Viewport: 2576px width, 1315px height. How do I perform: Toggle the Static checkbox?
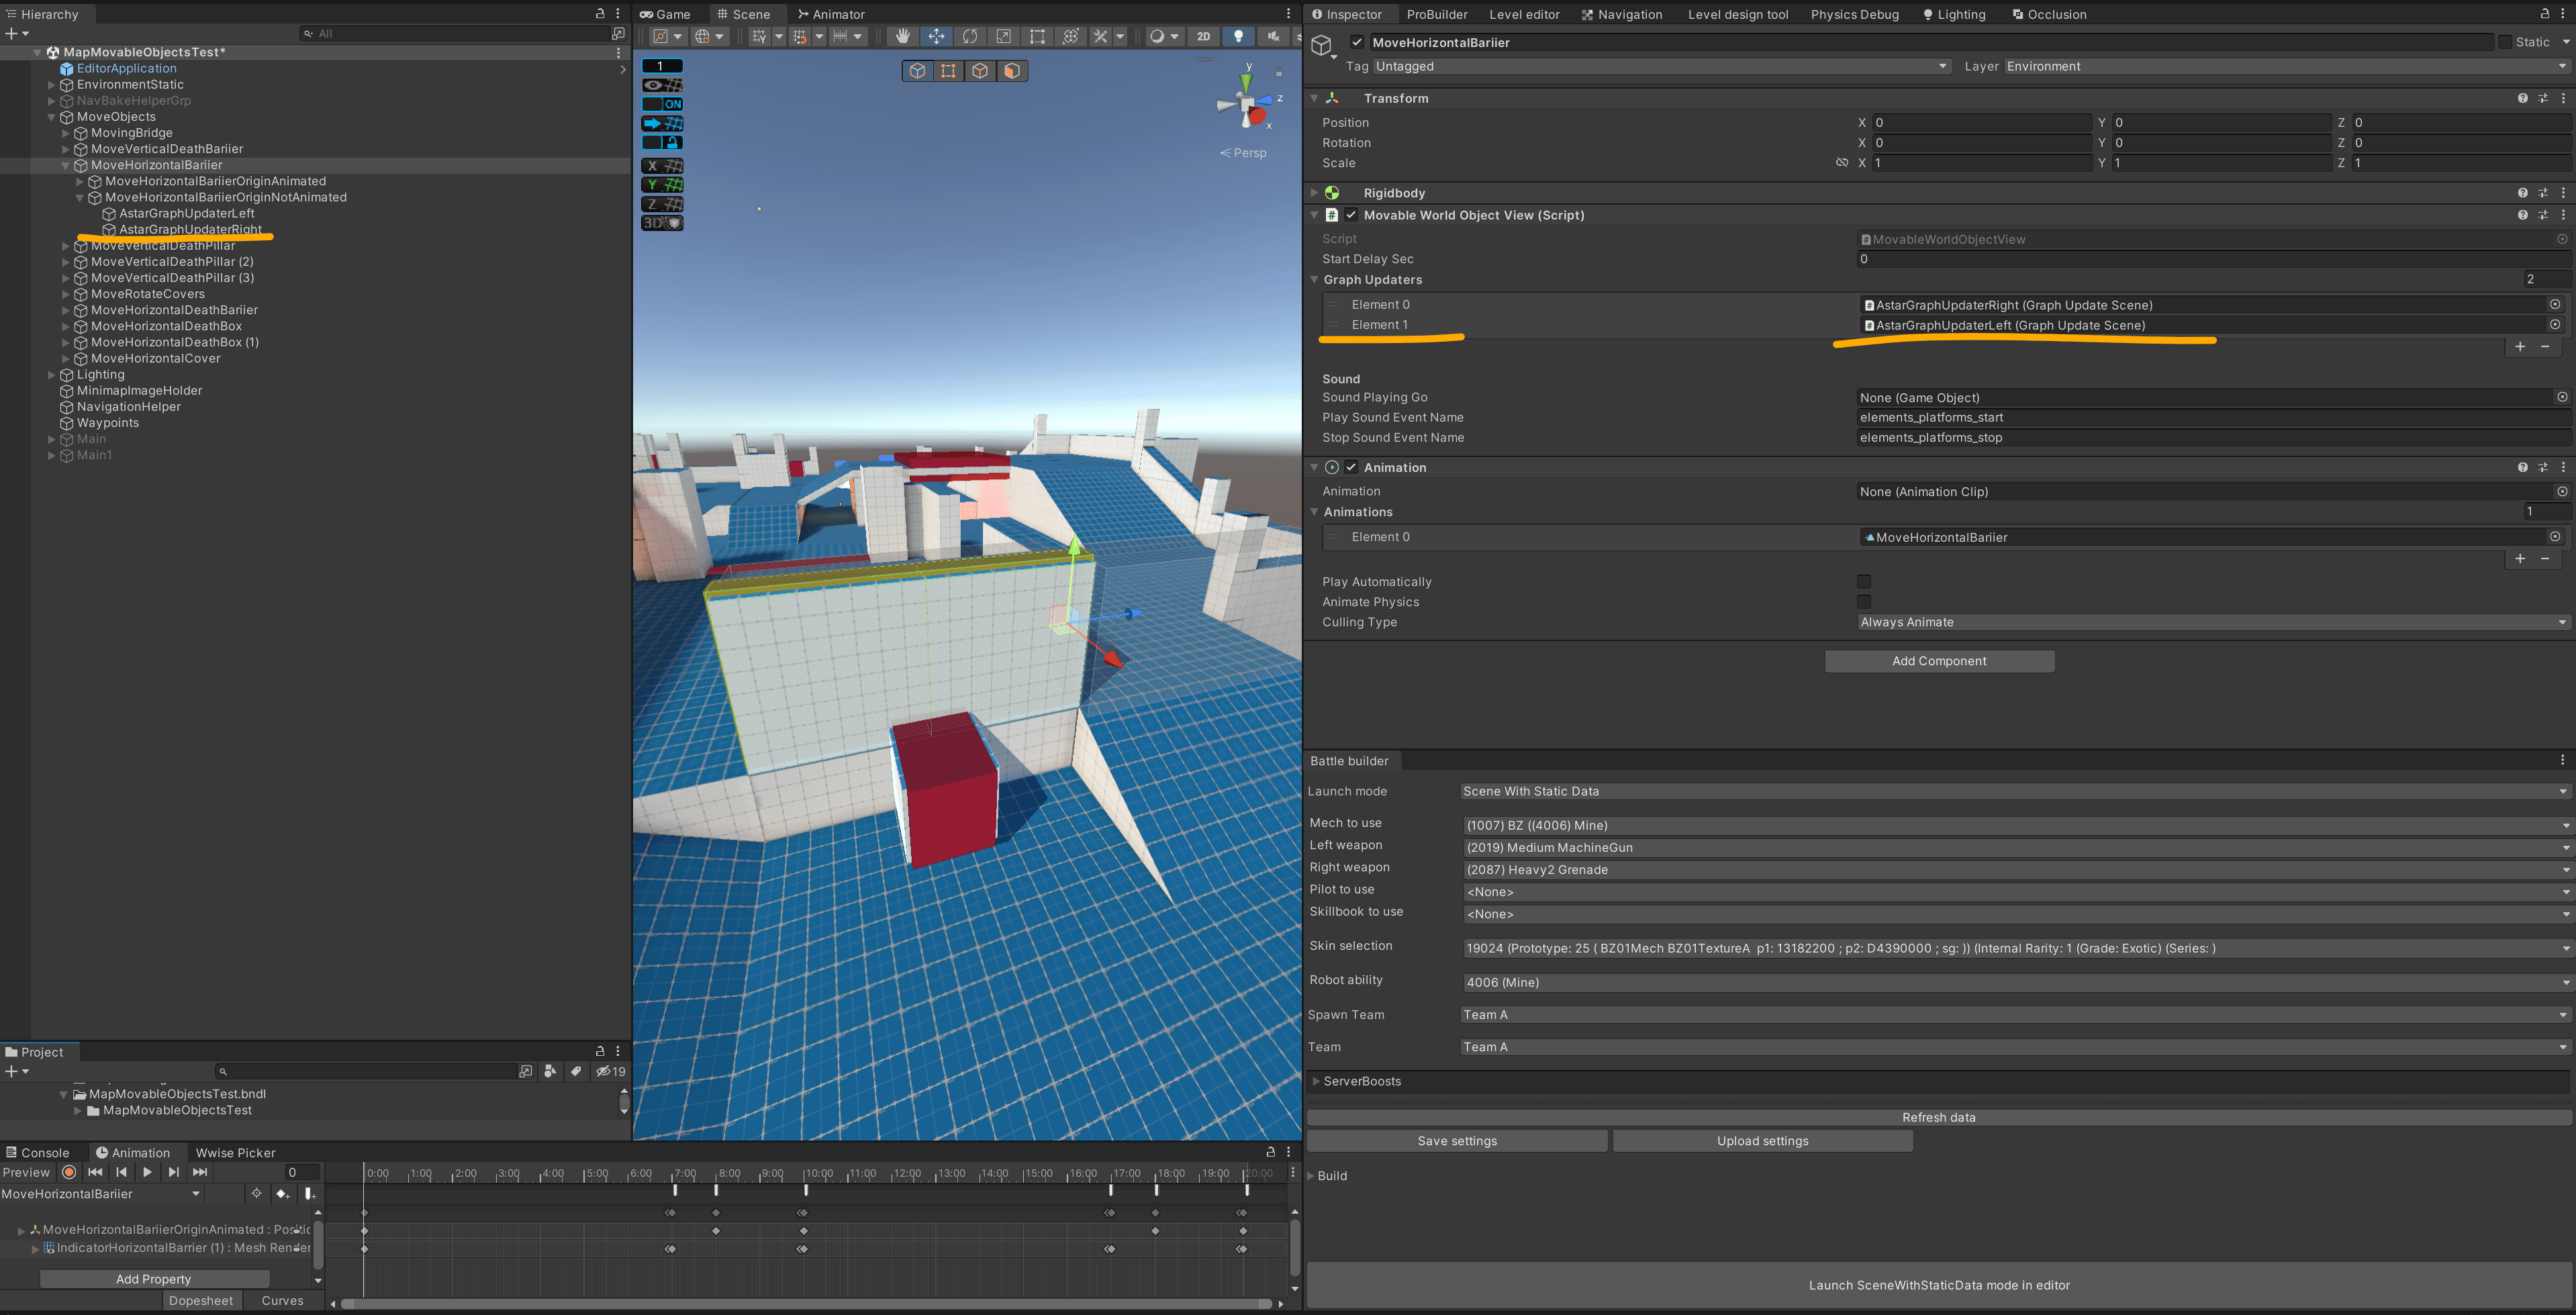pos(2505,42)
